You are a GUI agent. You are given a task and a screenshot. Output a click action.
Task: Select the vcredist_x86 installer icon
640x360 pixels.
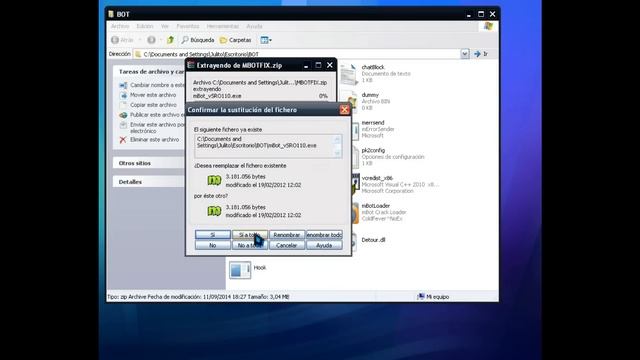click(x=355, y=184)
